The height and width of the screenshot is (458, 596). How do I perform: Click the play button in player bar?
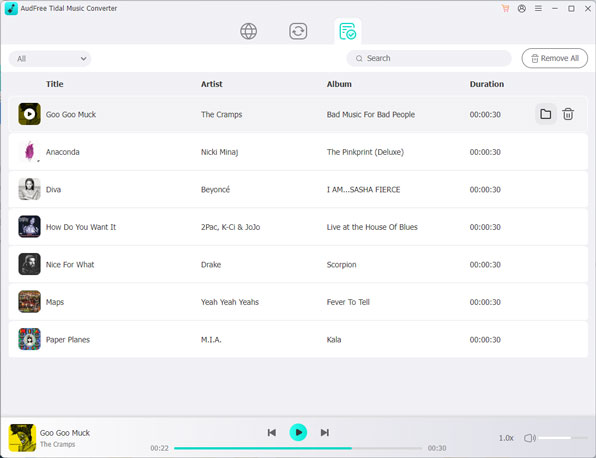(298, 433)
